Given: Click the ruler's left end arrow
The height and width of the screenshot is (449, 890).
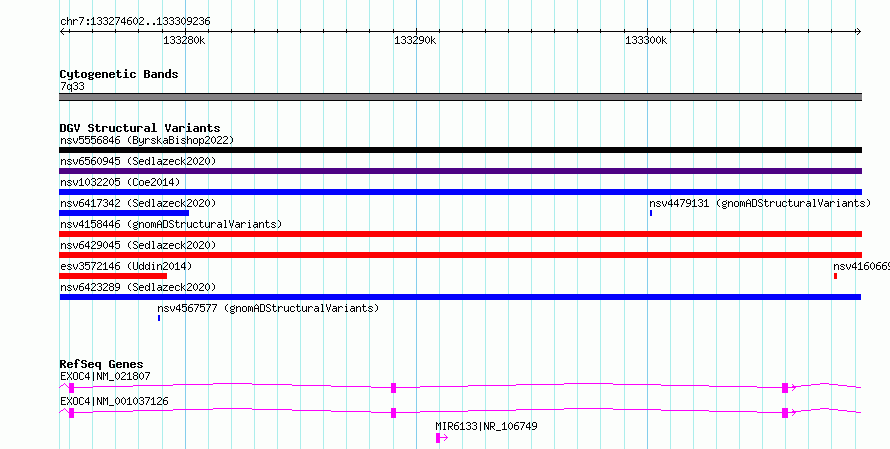Looking at the screenshot, I should (x=62, y=32).
